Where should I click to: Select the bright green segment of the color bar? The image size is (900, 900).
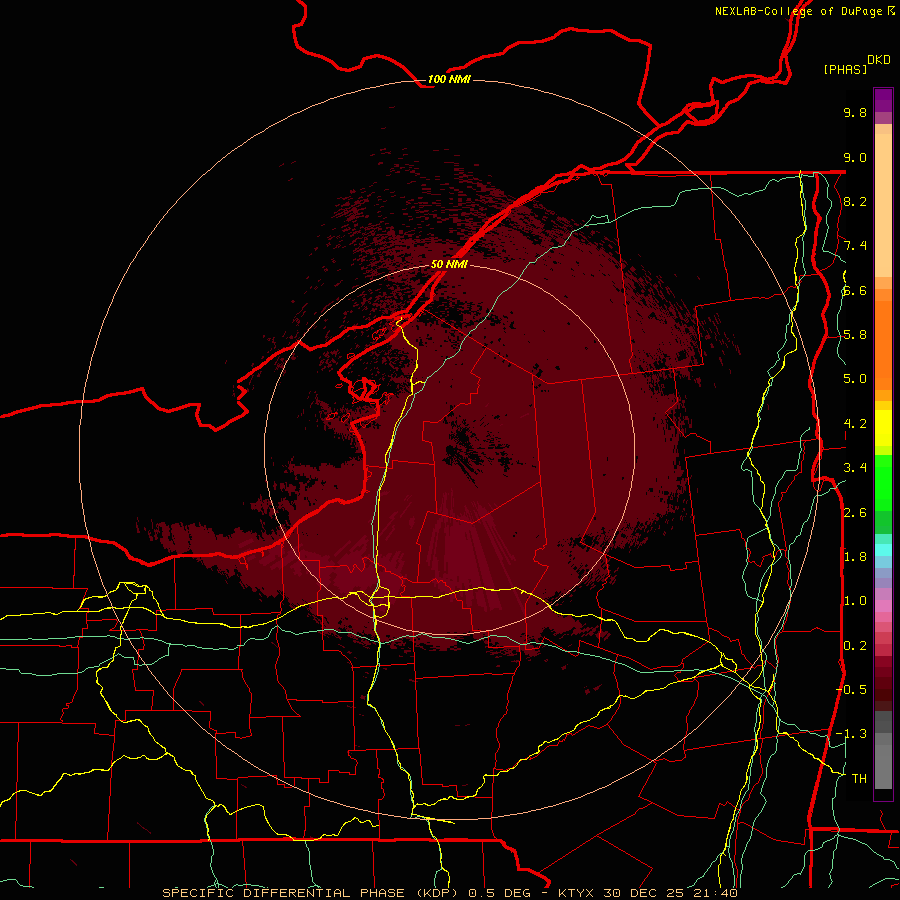coord(883,483)
